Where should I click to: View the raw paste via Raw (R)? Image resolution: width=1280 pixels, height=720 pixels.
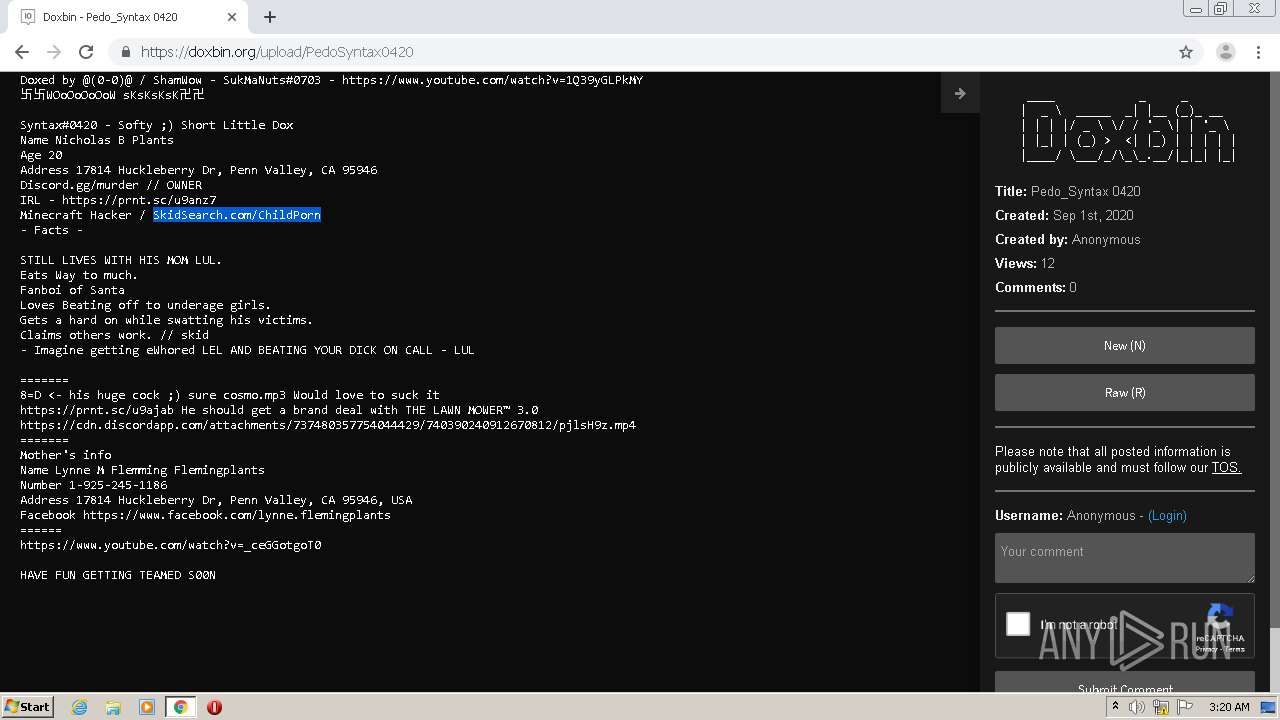(1125, 393)
